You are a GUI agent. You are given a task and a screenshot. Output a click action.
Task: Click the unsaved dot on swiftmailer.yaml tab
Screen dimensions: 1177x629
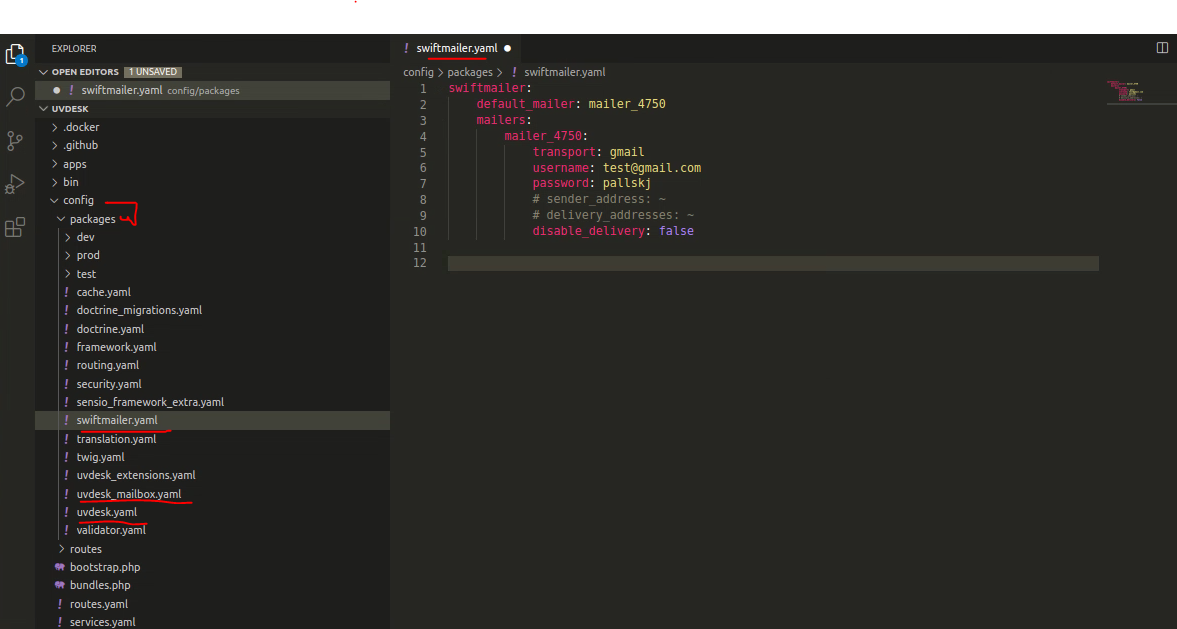(508, 48)
